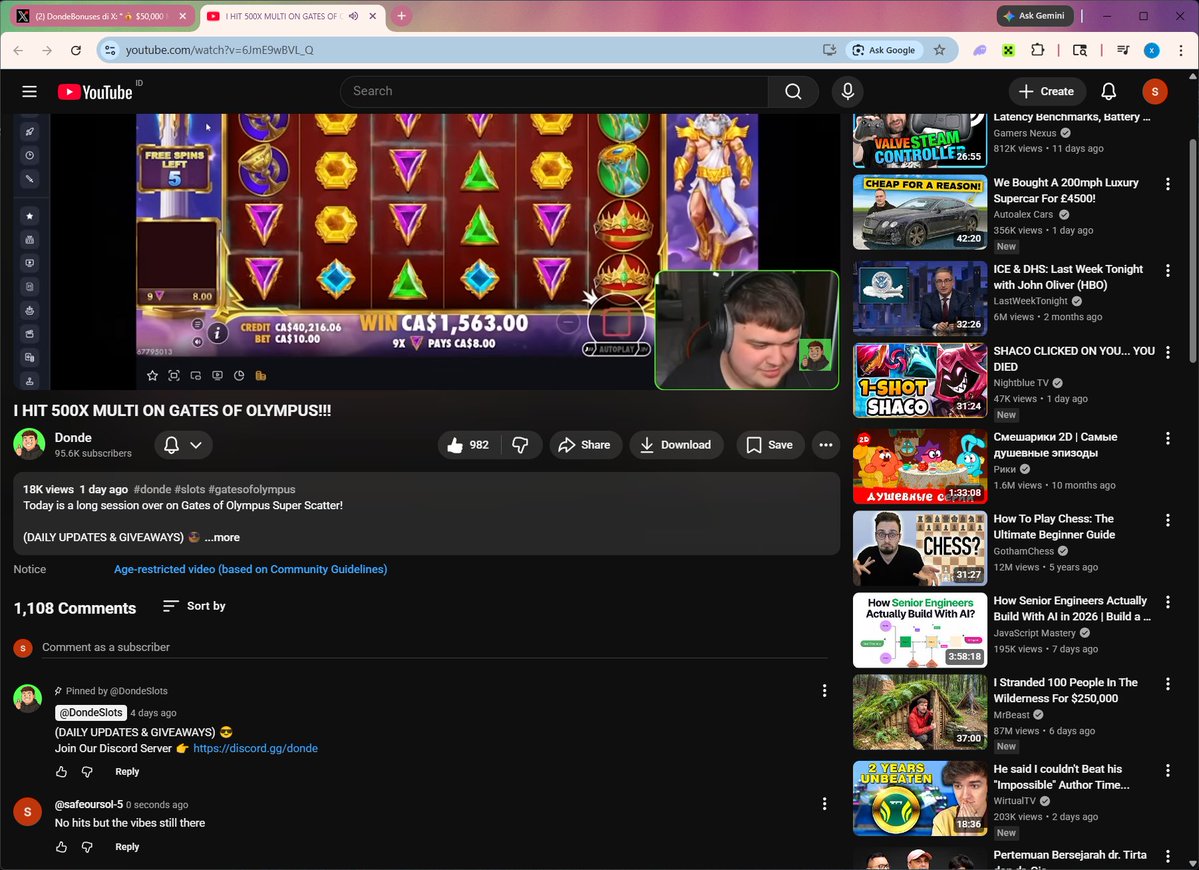
Task: Click the search magnifier button
Action: point(793,92)
